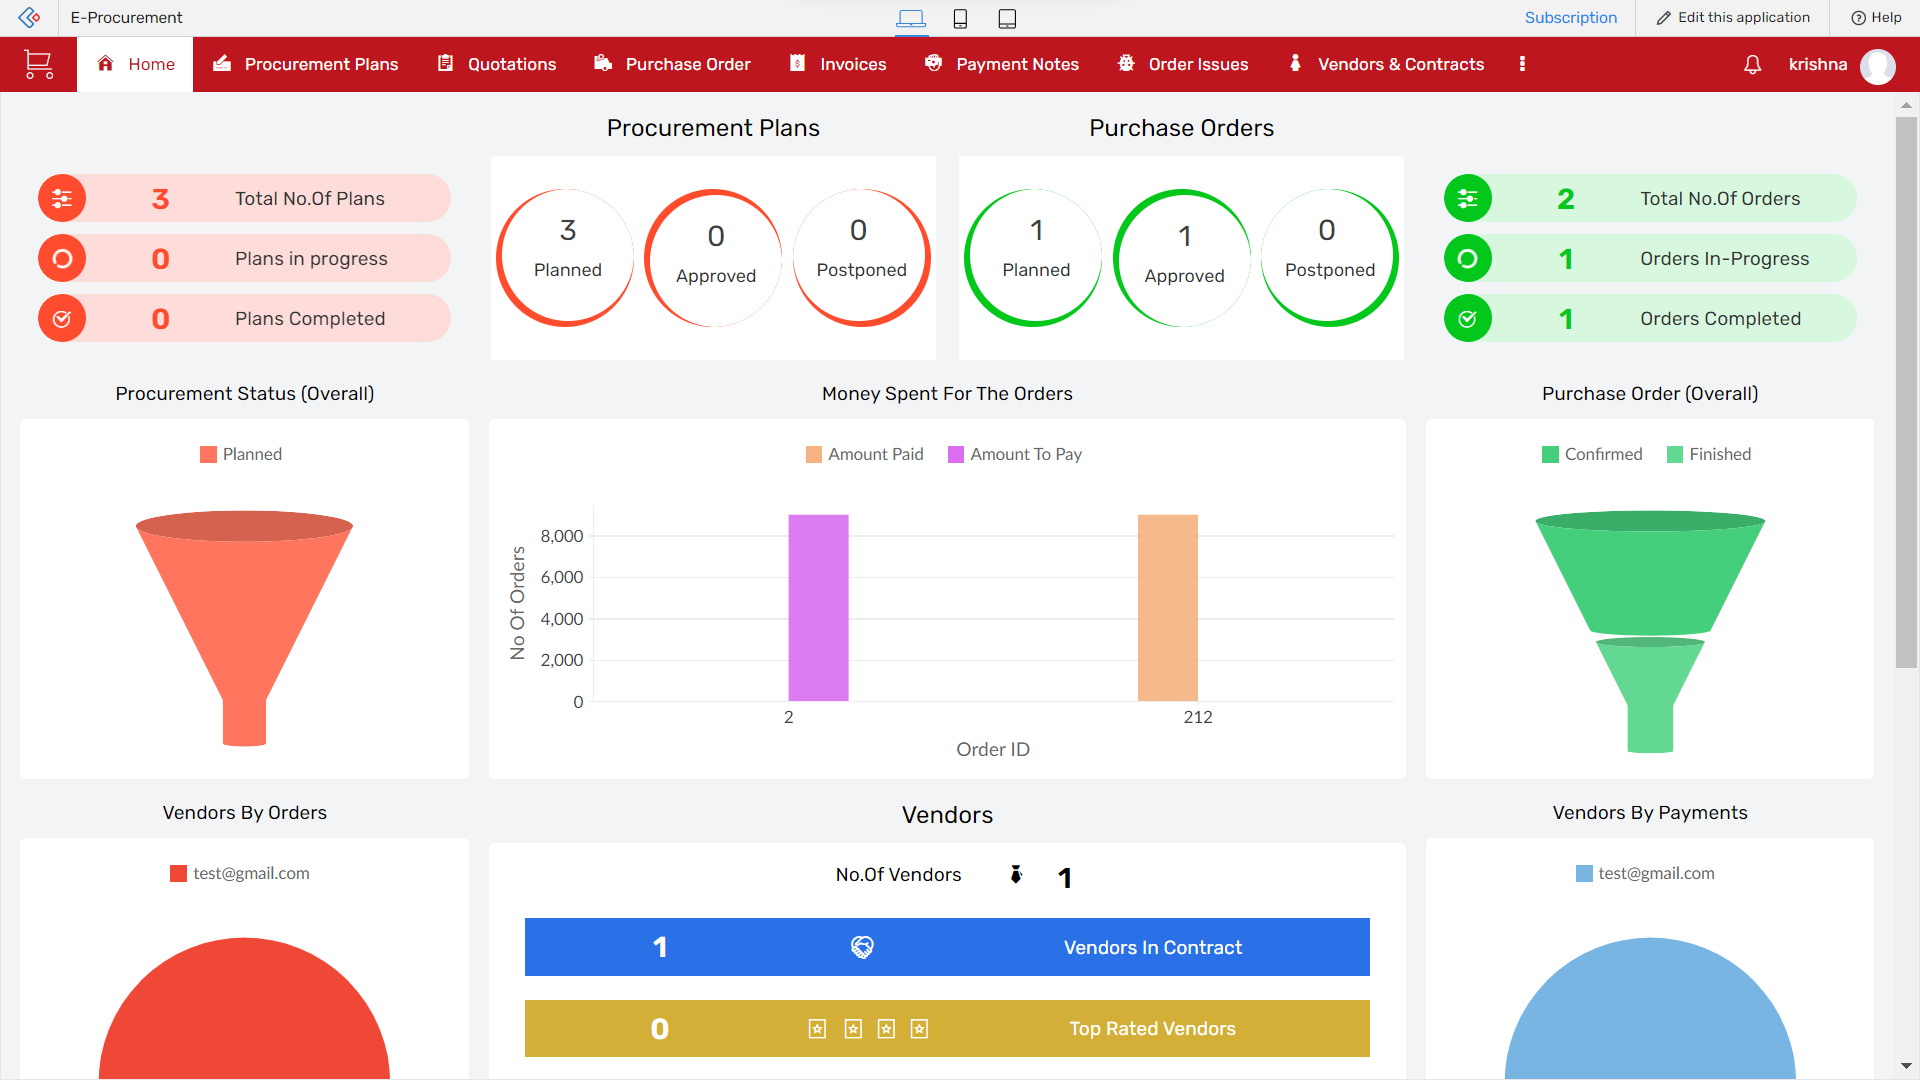Toggle Finished legend swatch
The height and width of the screenshot is (1080, 1920).
[x=1675, y=455]
